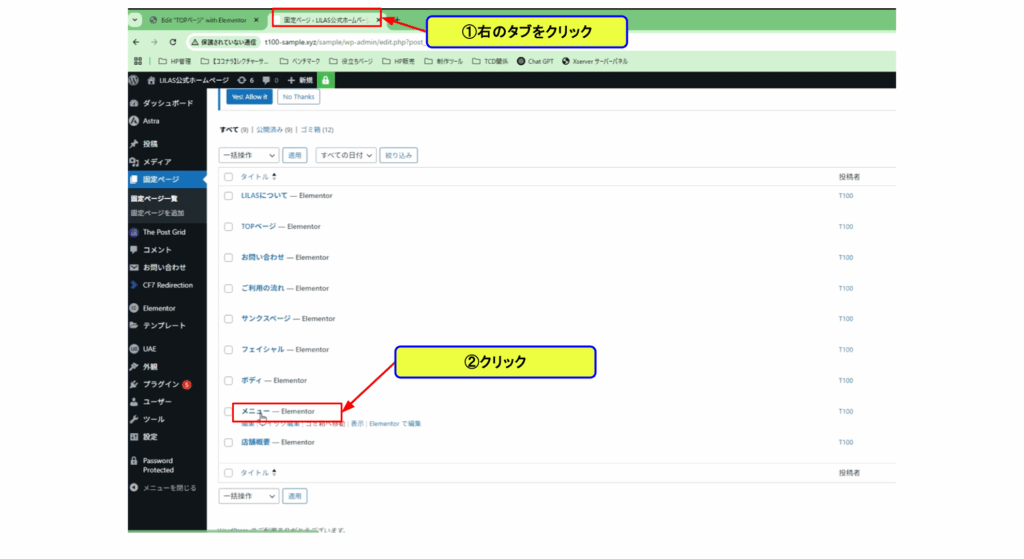
Task: Click the Astra icon in the sidebar
Action: coord(135,121)
